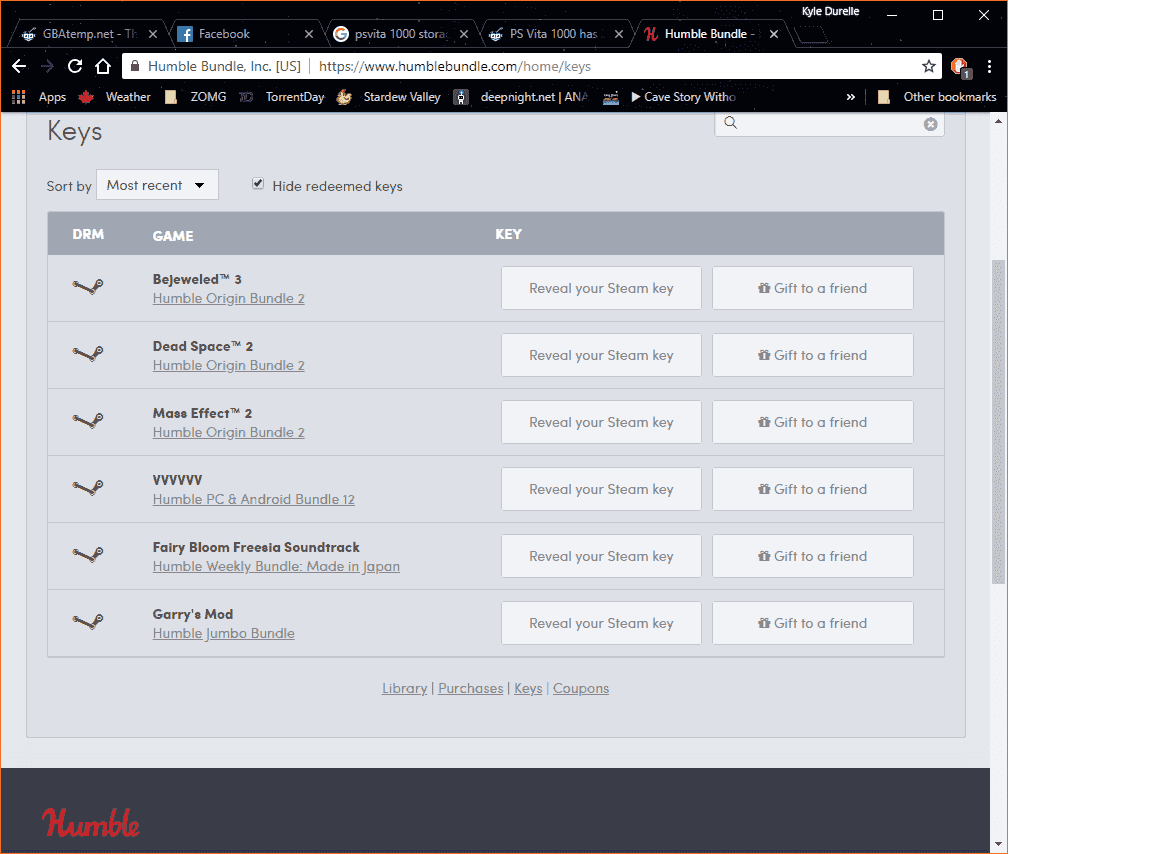Open the Chrome three-dot menu
Screen dimensions: 1152x854
click(x=990, y=66)
